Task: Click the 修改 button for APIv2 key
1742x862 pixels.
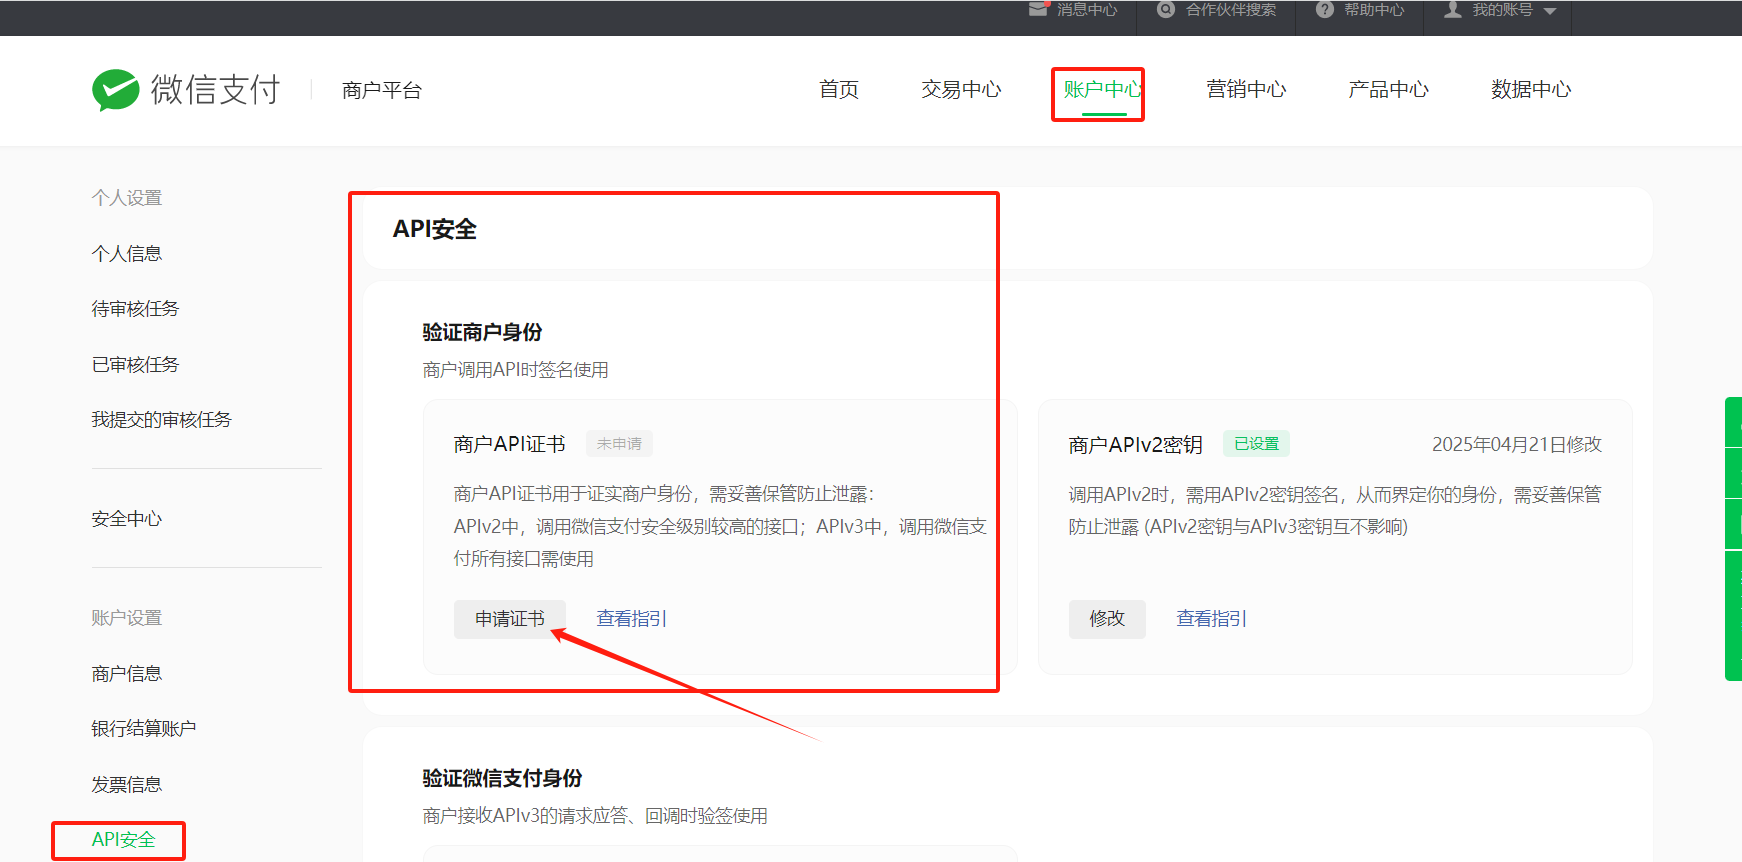Action: 1107,619
